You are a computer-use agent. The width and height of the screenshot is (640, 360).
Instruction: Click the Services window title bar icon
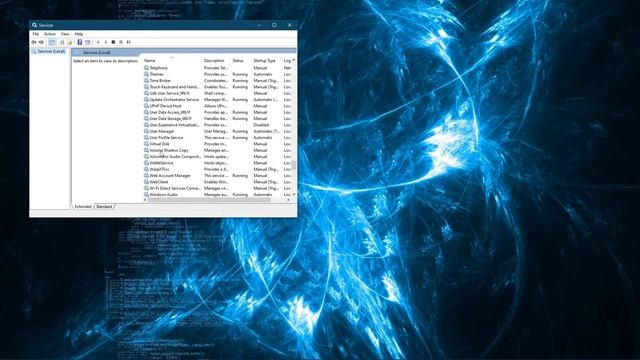click(35, 25)
